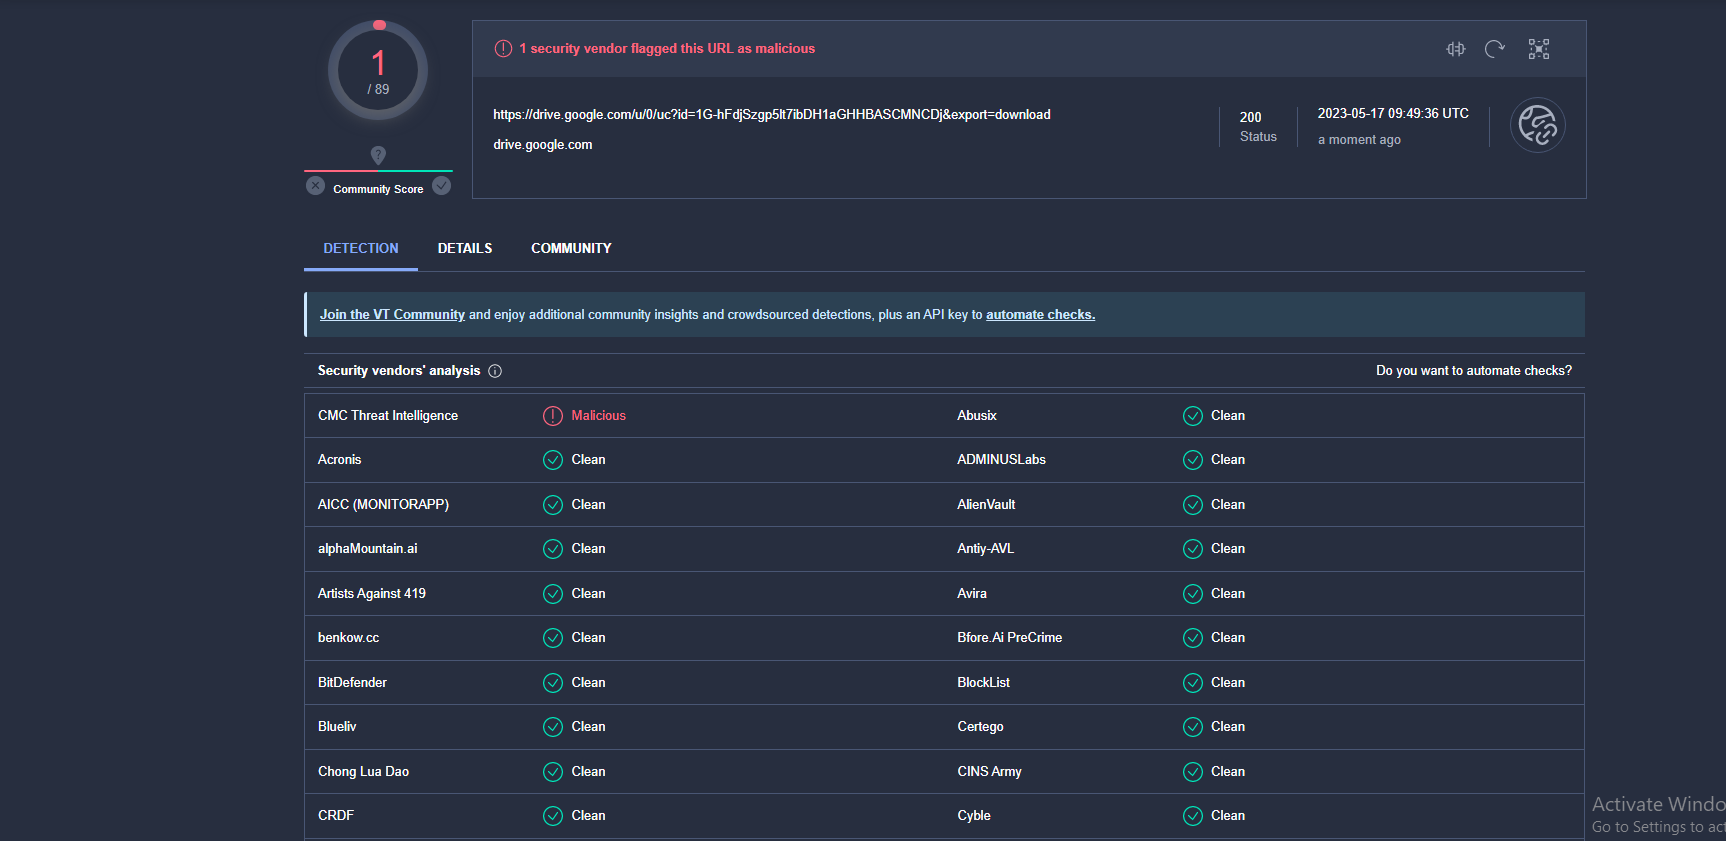Click the Community Score label
The image size is (1726, 841).
(378, 189)
